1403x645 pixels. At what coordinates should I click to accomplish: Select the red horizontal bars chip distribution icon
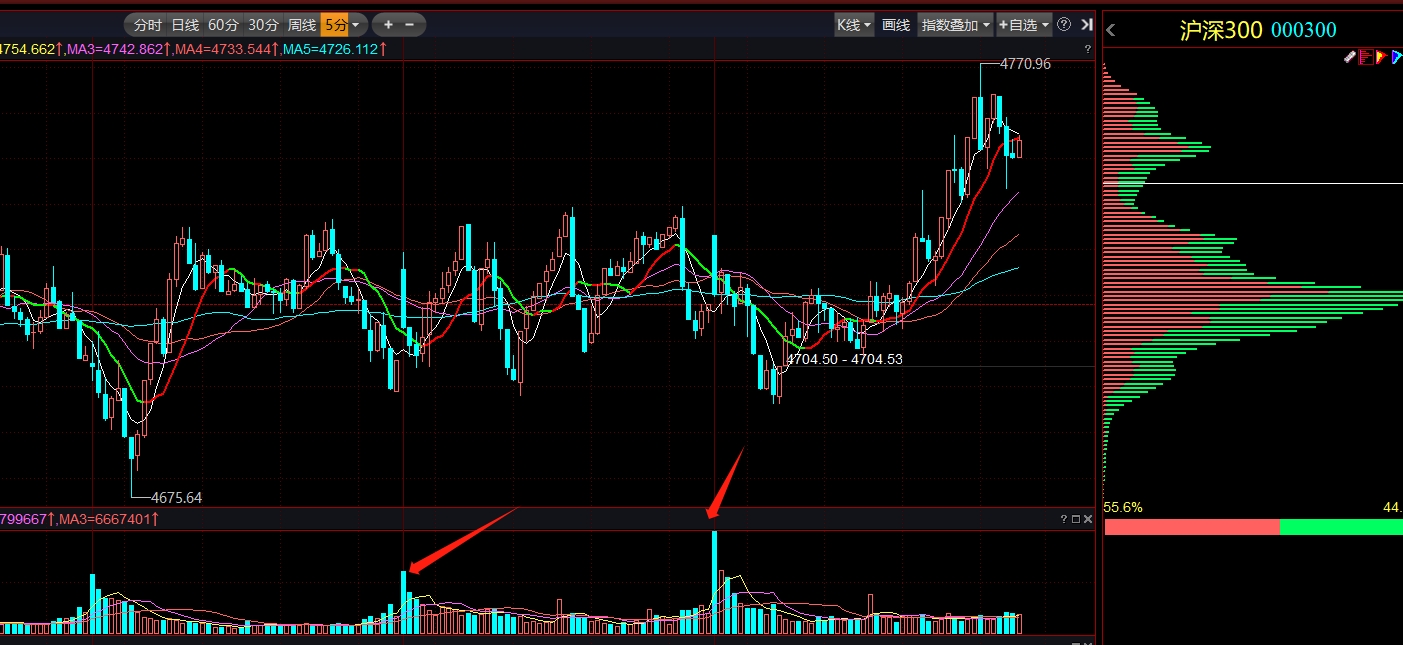pos(1366,58)
